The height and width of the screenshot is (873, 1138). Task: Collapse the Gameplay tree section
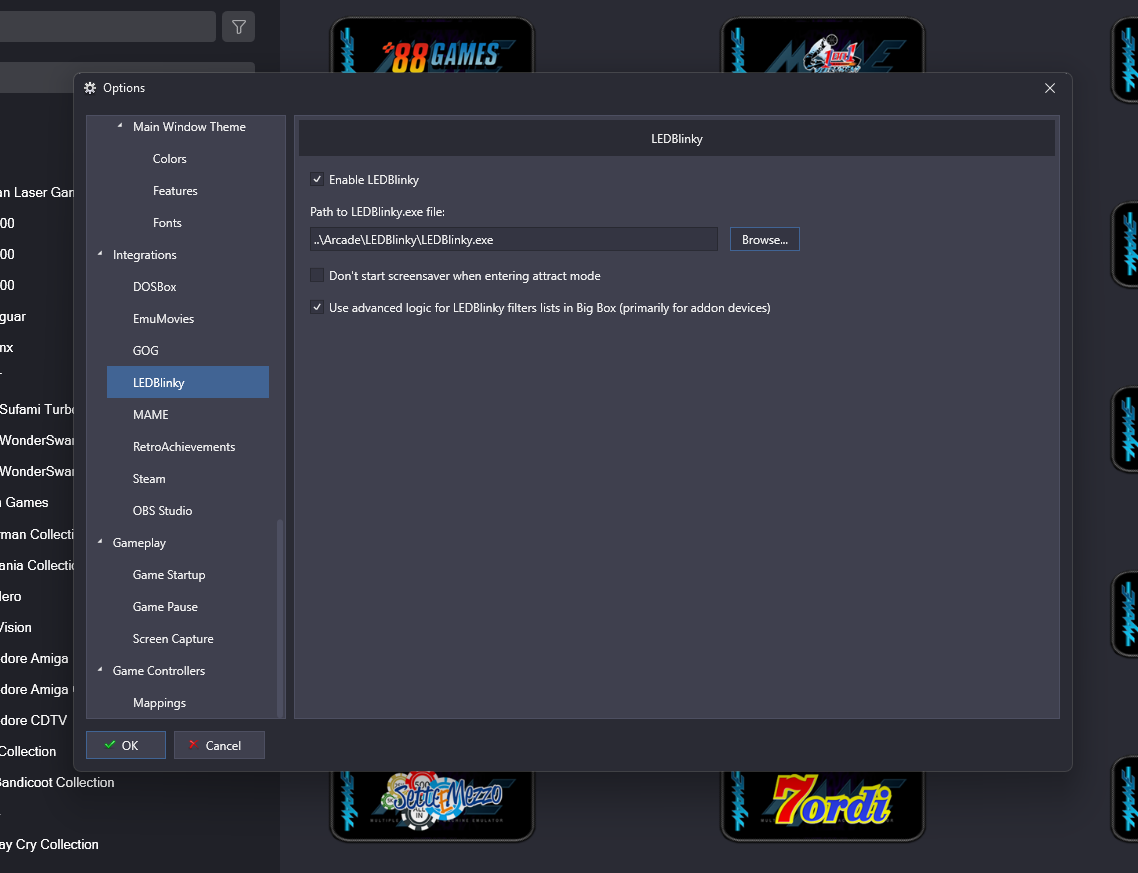(x=100, y=541)
